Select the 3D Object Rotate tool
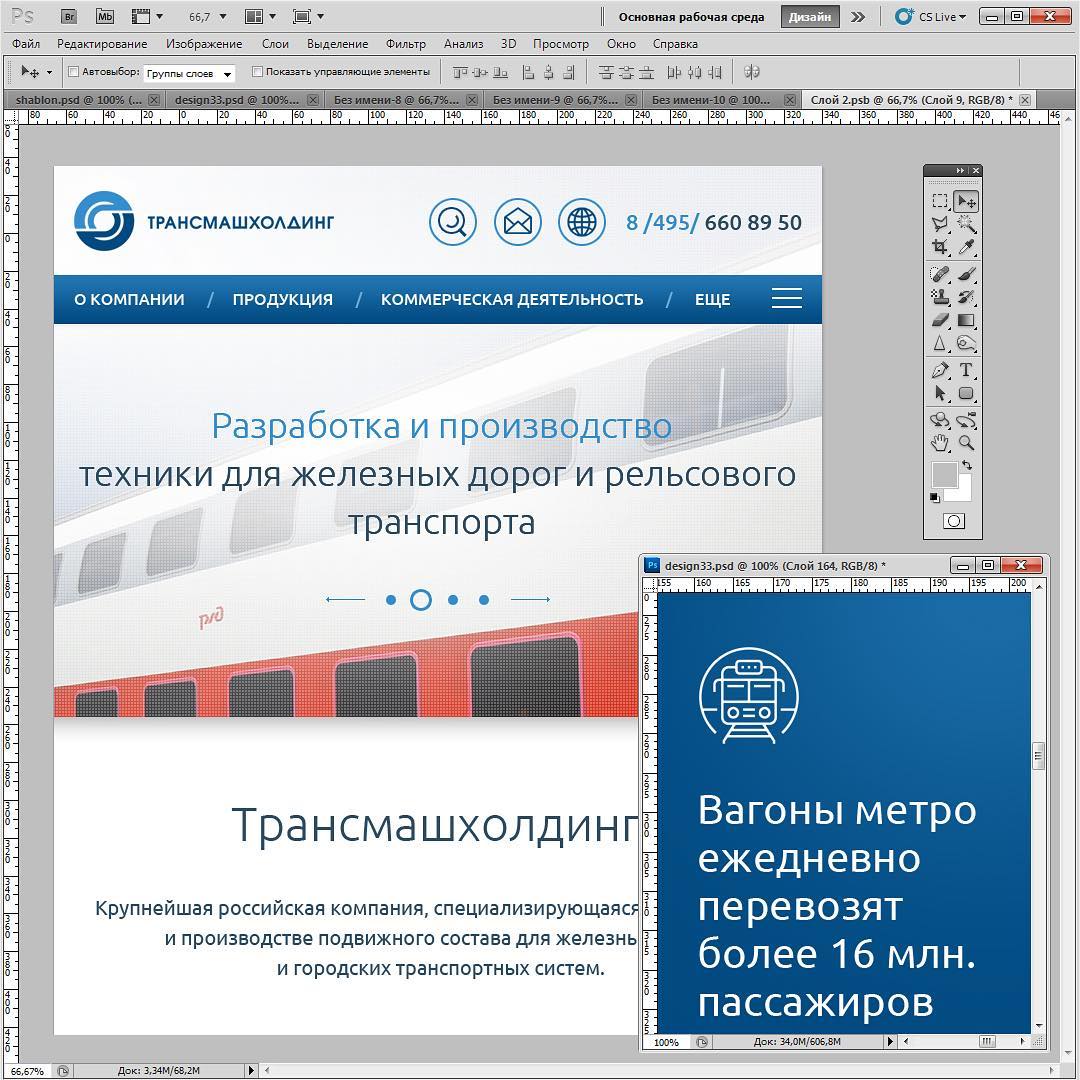The height and width of the screenshot is (1080, 1080). coord(940,420)
